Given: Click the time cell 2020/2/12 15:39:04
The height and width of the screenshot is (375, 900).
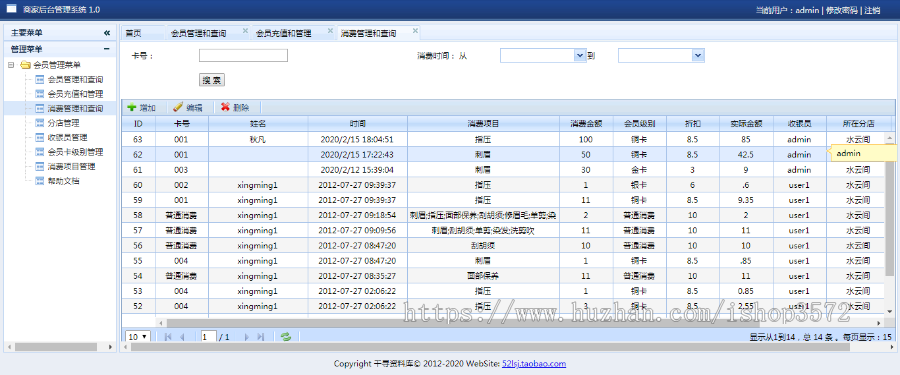Looking at the screenshot, I should (x=358, y=170).
